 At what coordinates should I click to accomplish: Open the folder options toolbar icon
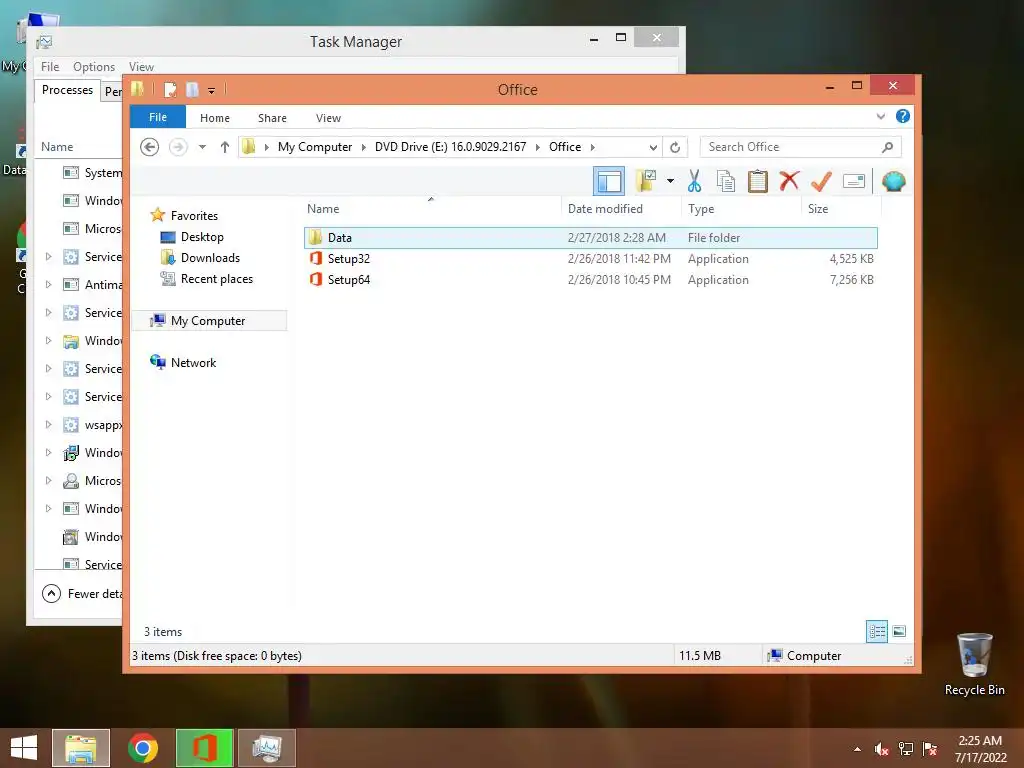pos(646,181)
